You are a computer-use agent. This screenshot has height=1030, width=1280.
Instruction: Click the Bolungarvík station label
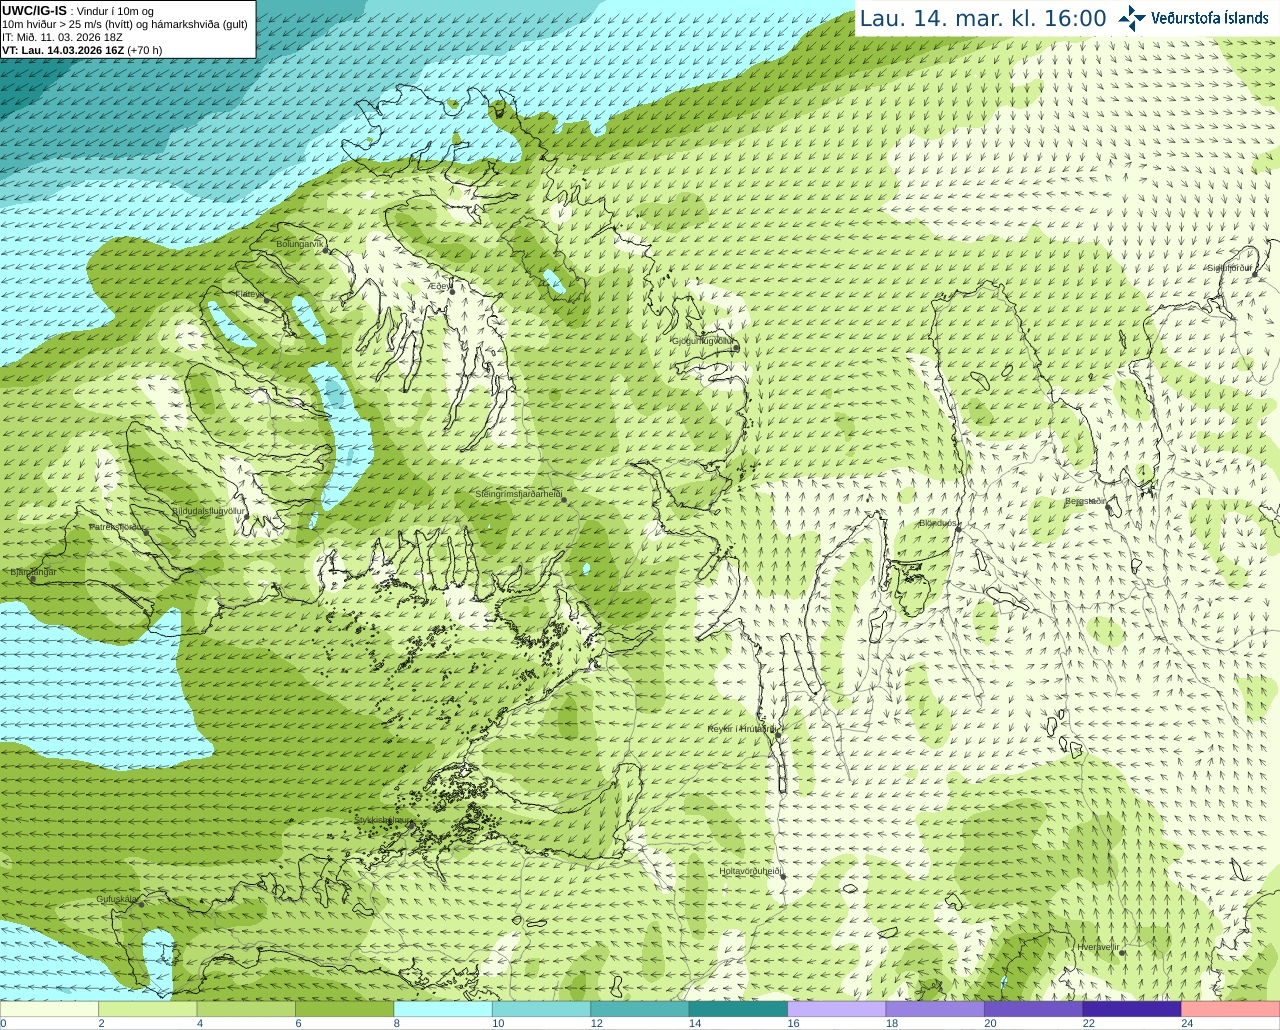click(x=300, y=244)
